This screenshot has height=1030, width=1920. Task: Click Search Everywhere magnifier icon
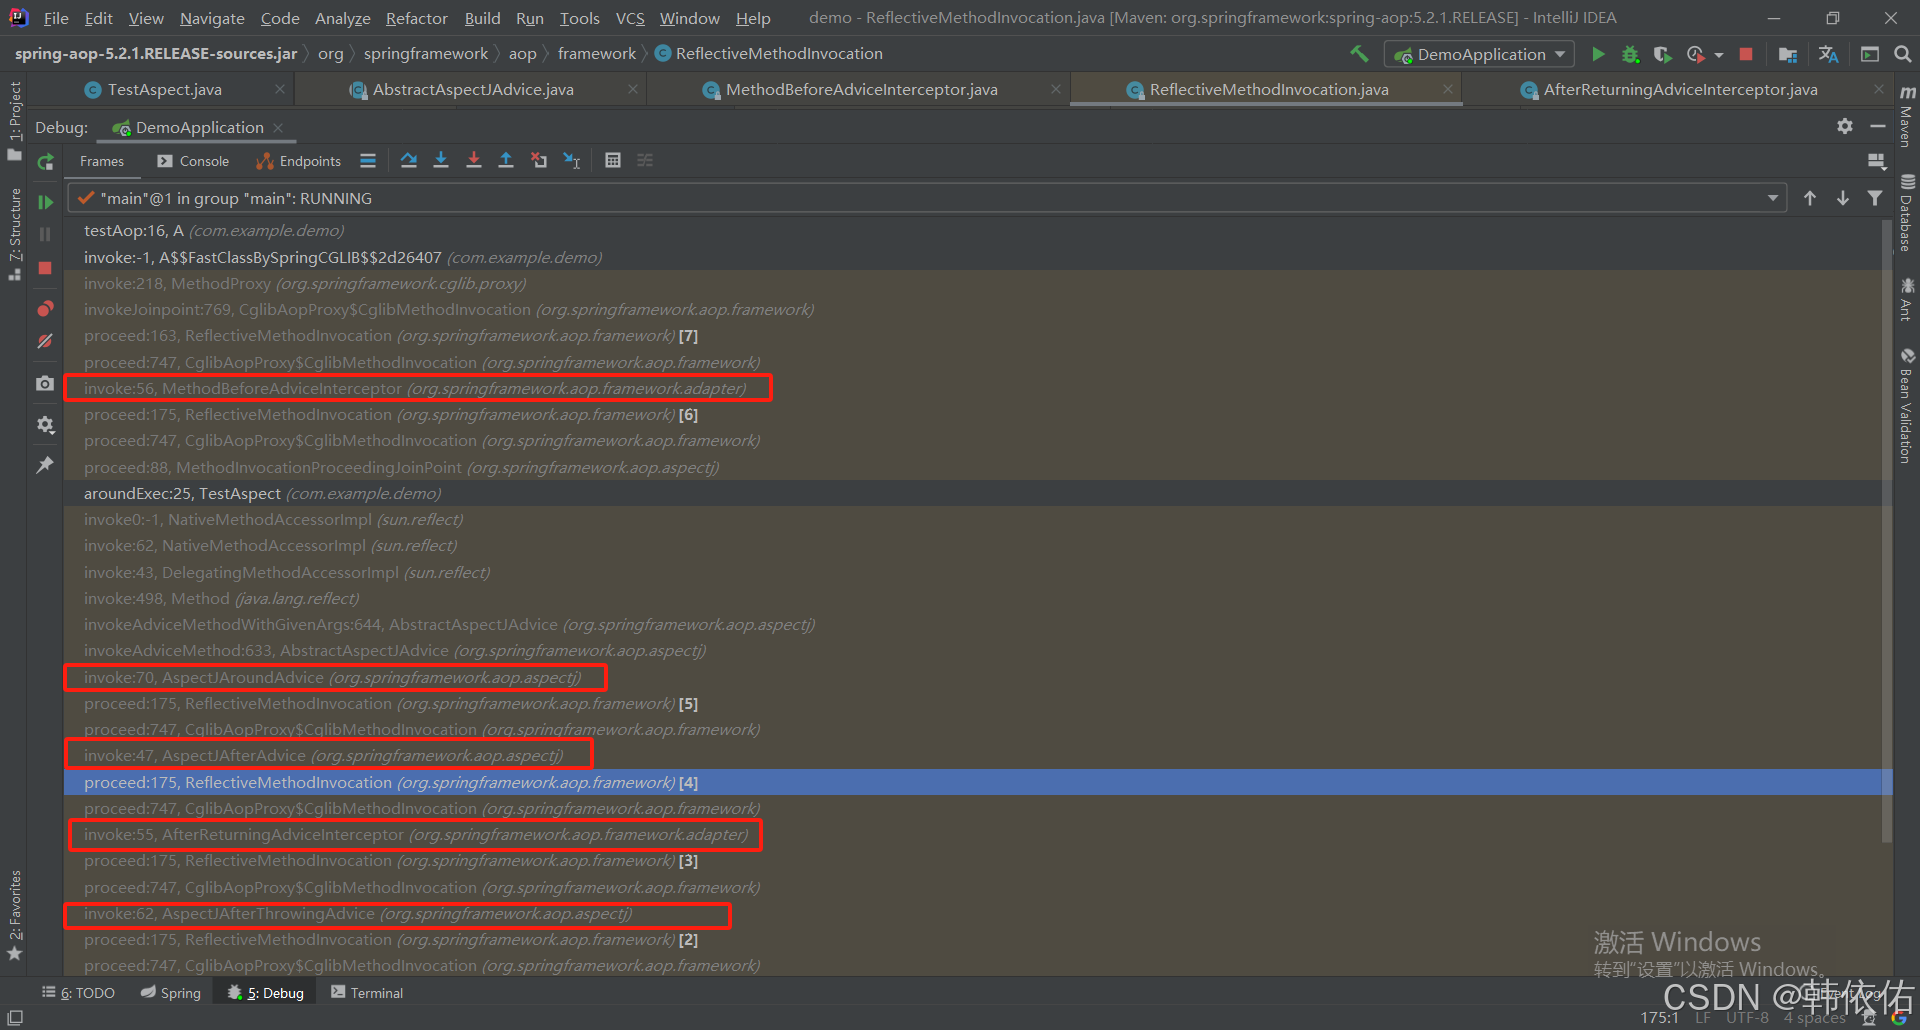(1902, 54)
